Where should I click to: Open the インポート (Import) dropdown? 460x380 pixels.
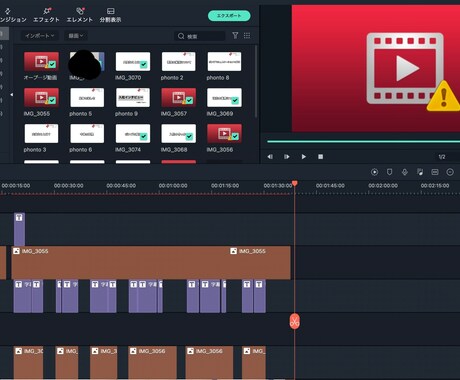click(x=39, y=36)
